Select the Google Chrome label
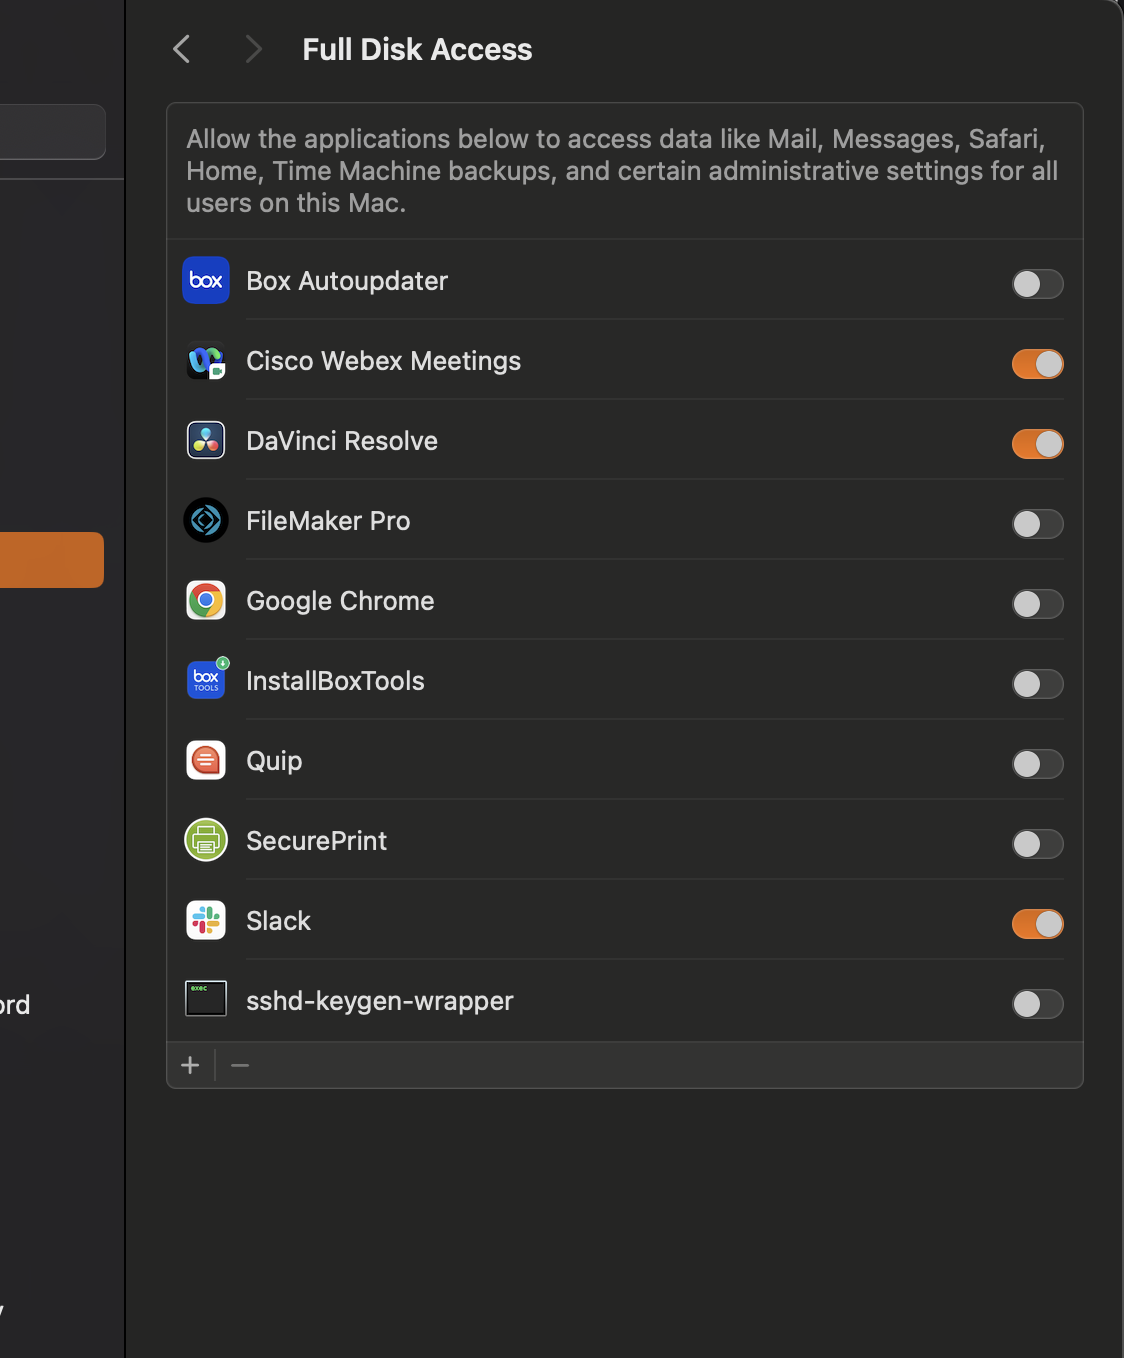This screenshot has width=1124, height=1358. (340, 601)
